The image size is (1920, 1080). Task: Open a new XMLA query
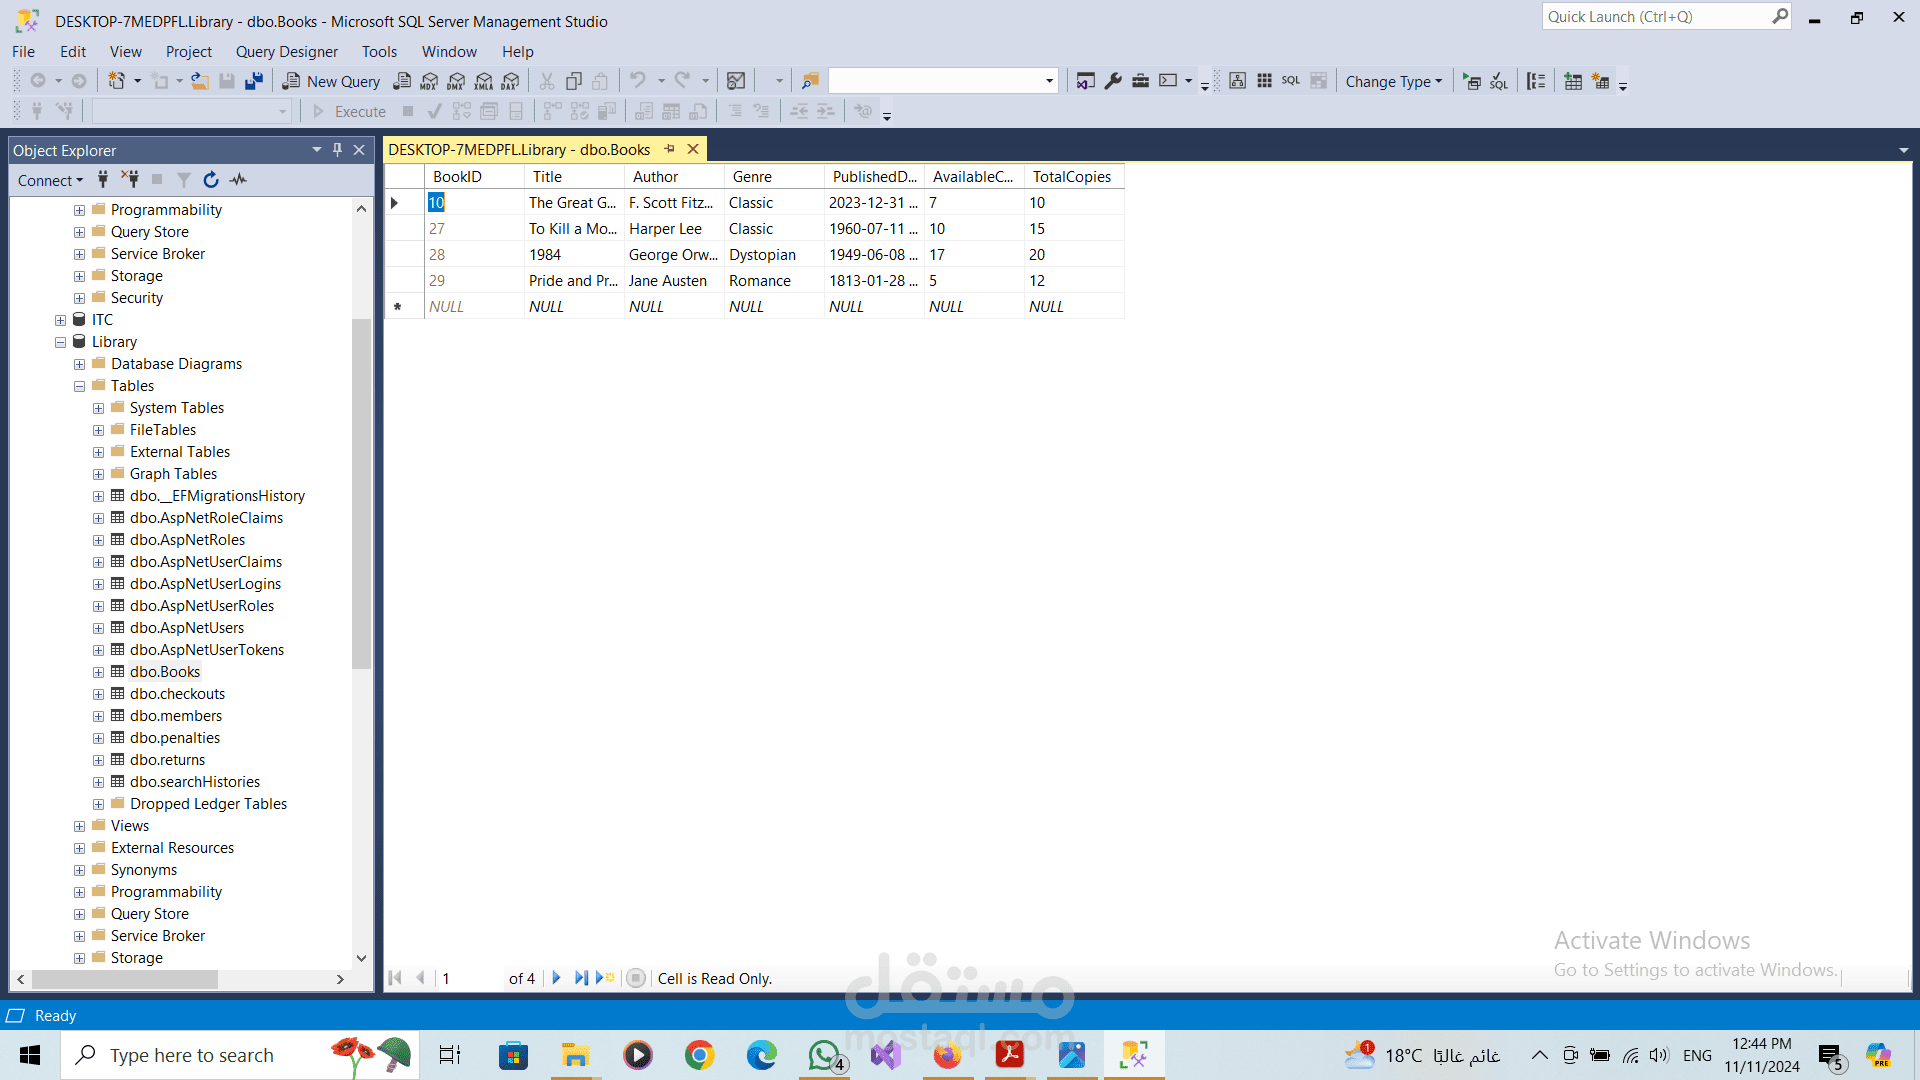(484, 81)
